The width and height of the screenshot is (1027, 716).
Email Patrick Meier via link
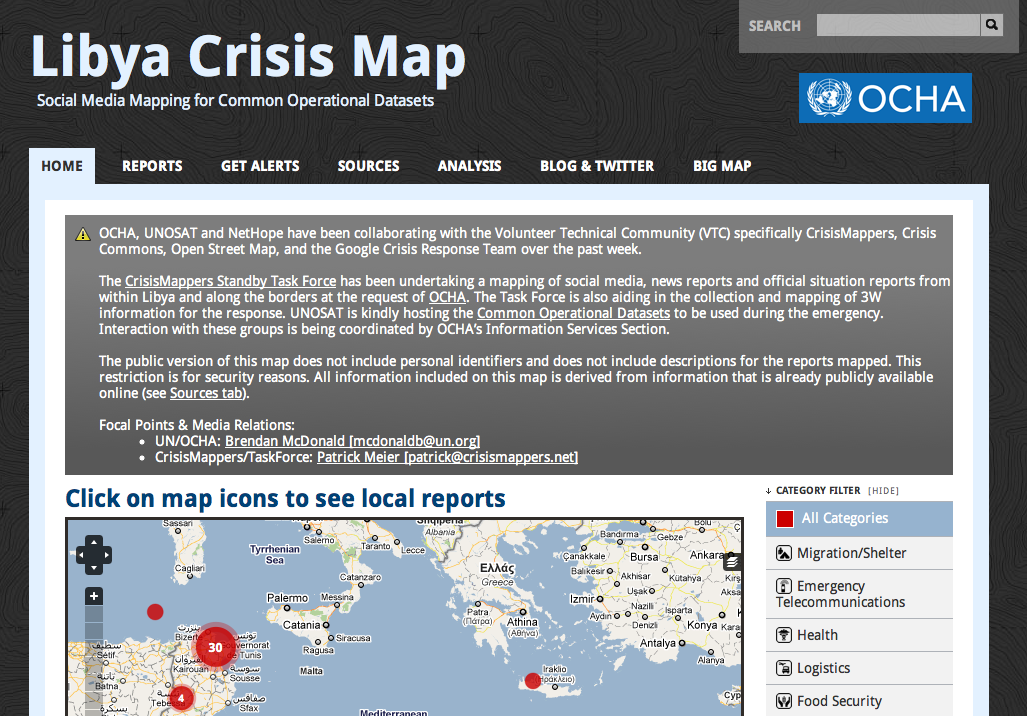click(447, 457)
